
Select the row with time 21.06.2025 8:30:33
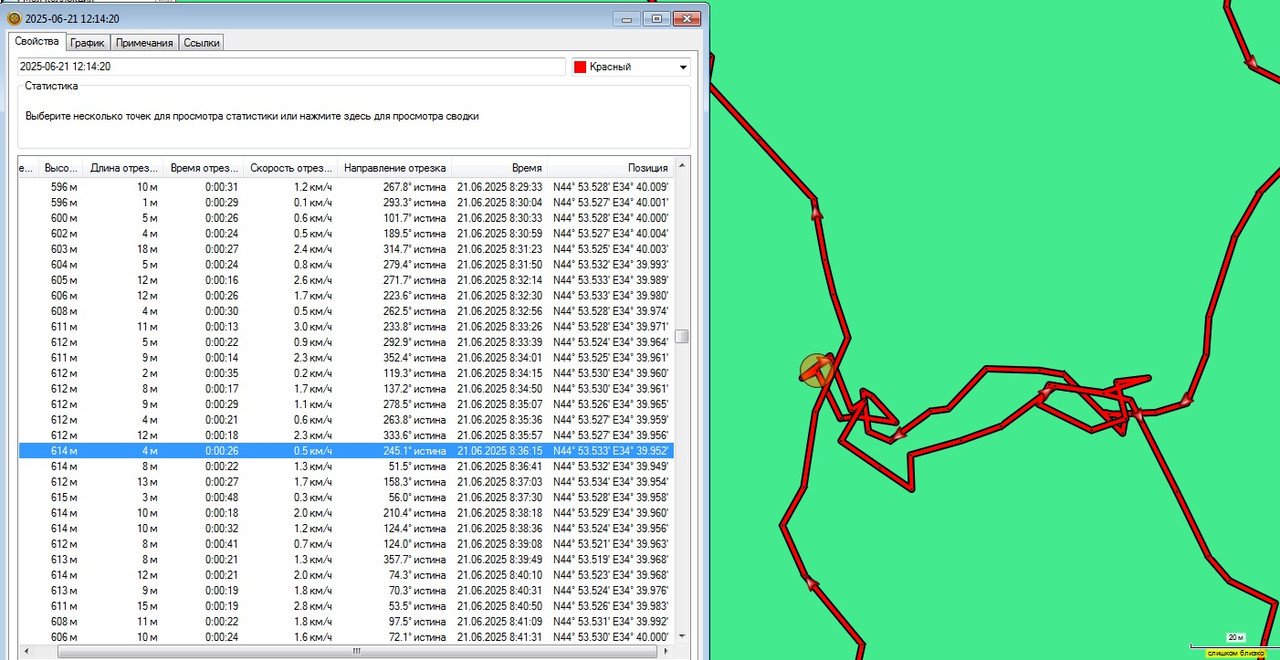[346, 218]
